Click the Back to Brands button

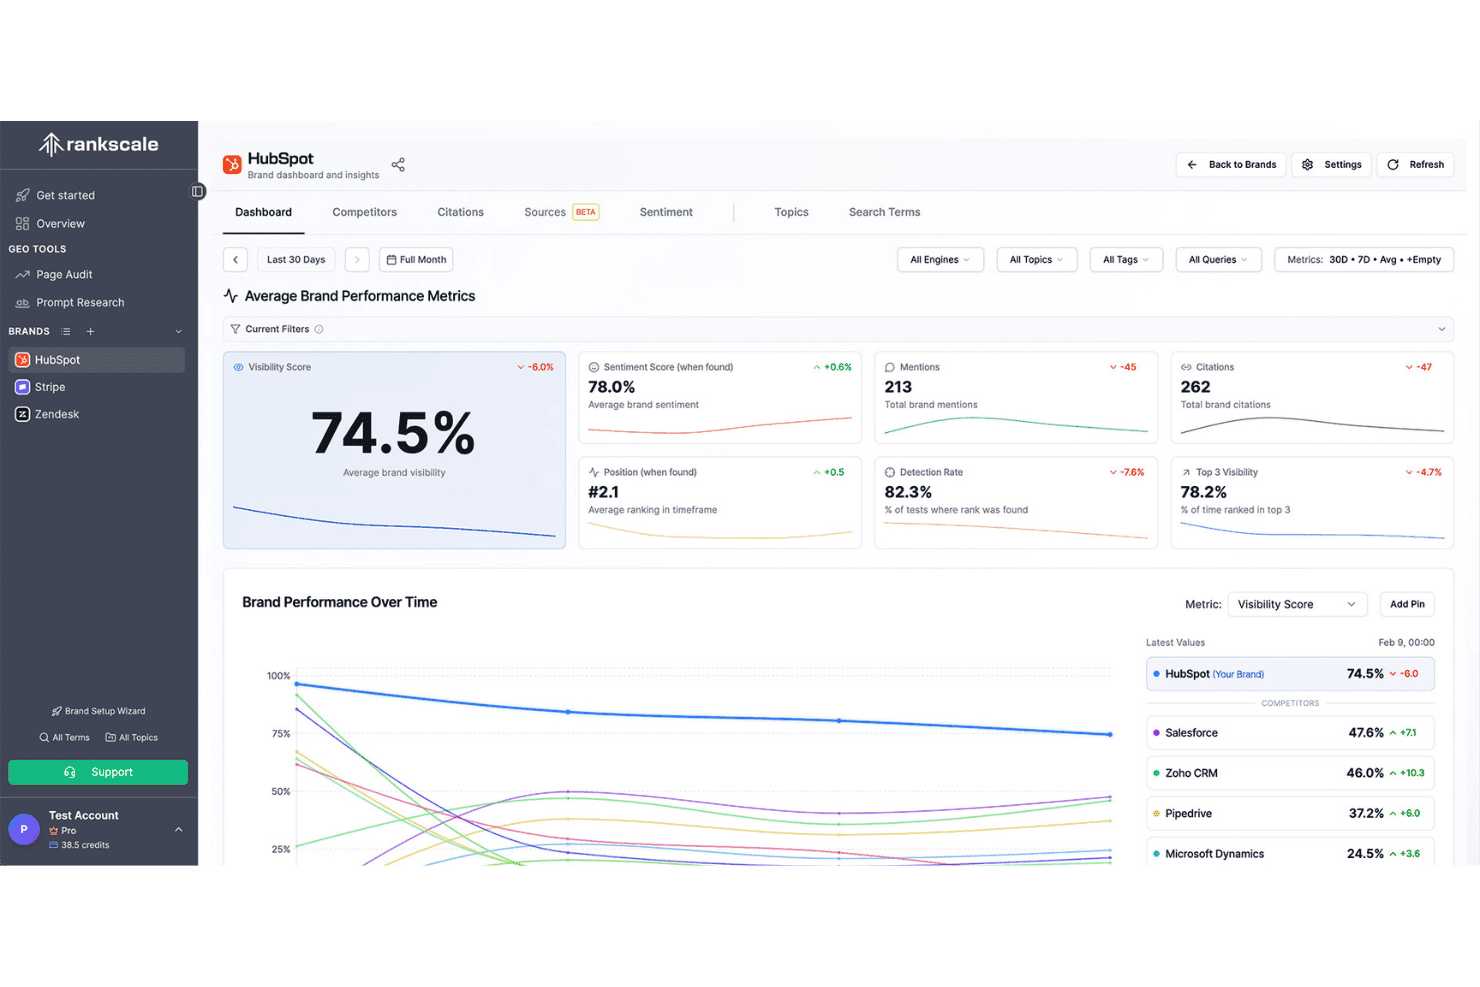[1232, 165]
